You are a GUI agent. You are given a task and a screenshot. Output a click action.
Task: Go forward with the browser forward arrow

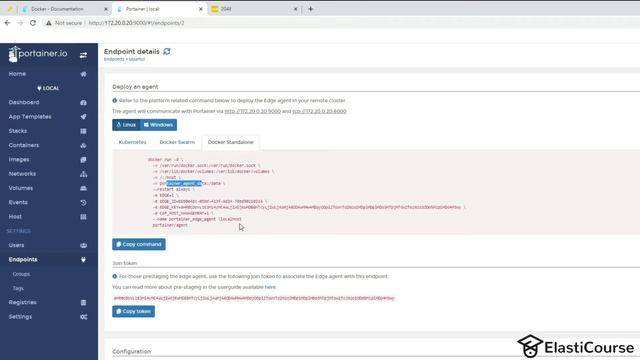(x=20, y=23)
